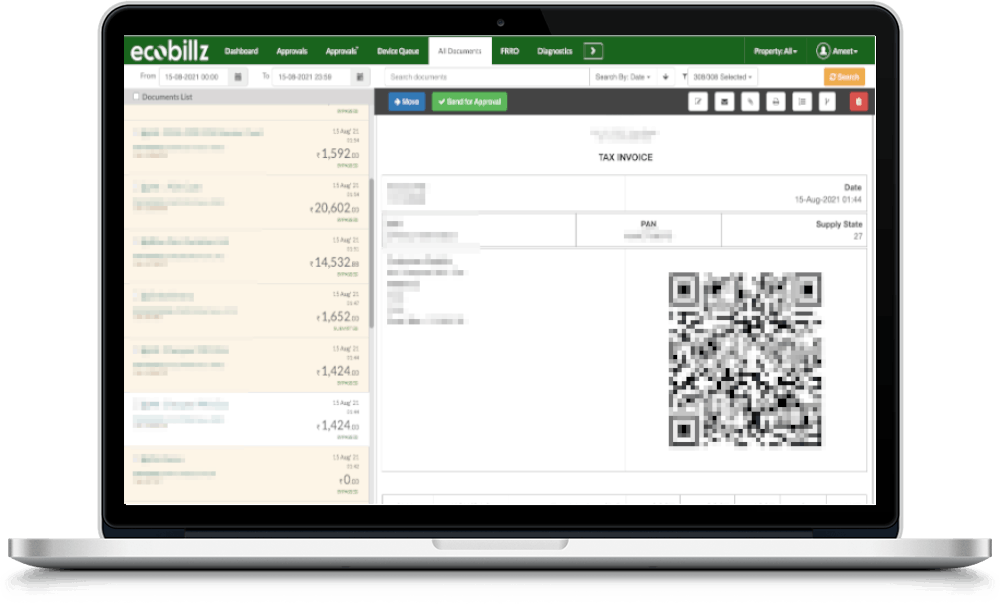
Task: Click the documents list scrollbar
Action: pos(371,252)
